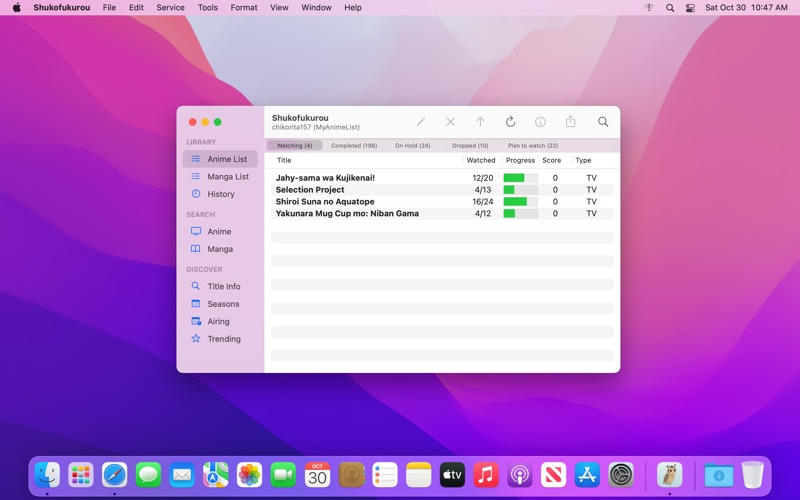
Task: Select Shiroi Suna no Aquatope row
Action: 442,202
